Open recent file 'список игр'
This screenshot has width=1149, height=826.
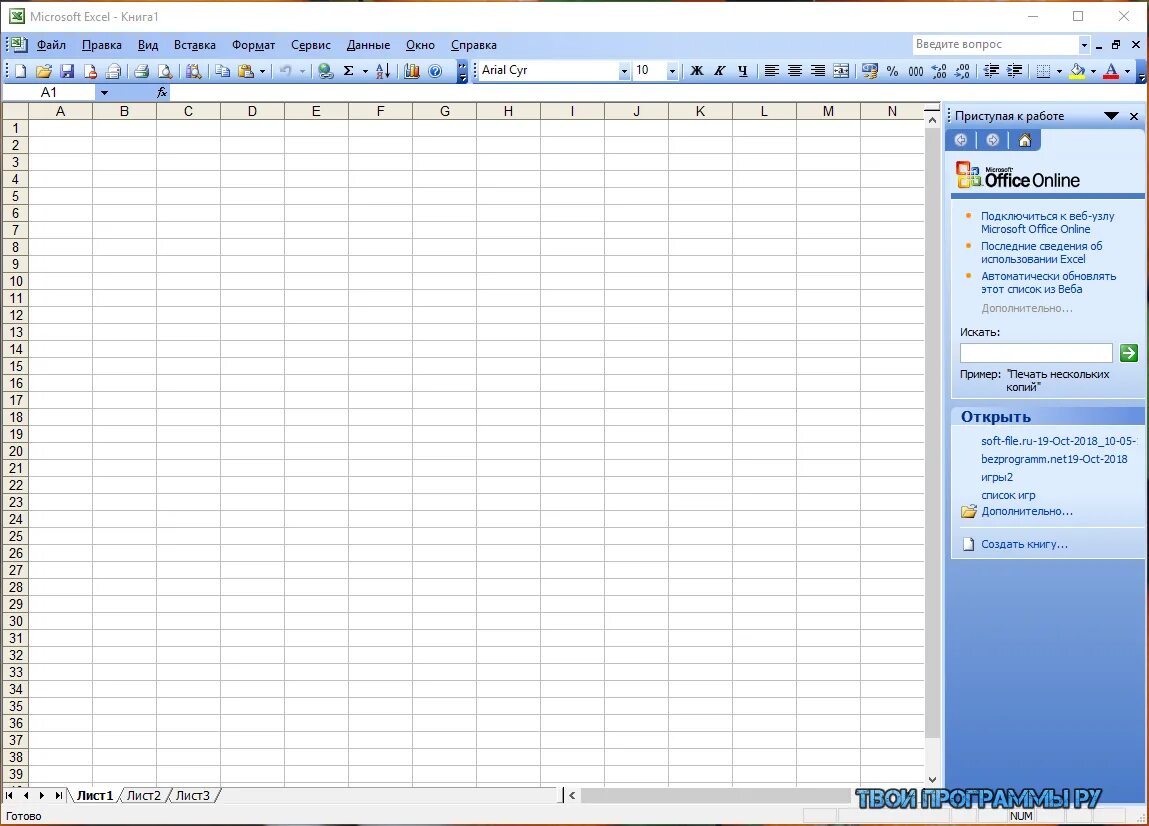coord(1008,495)
